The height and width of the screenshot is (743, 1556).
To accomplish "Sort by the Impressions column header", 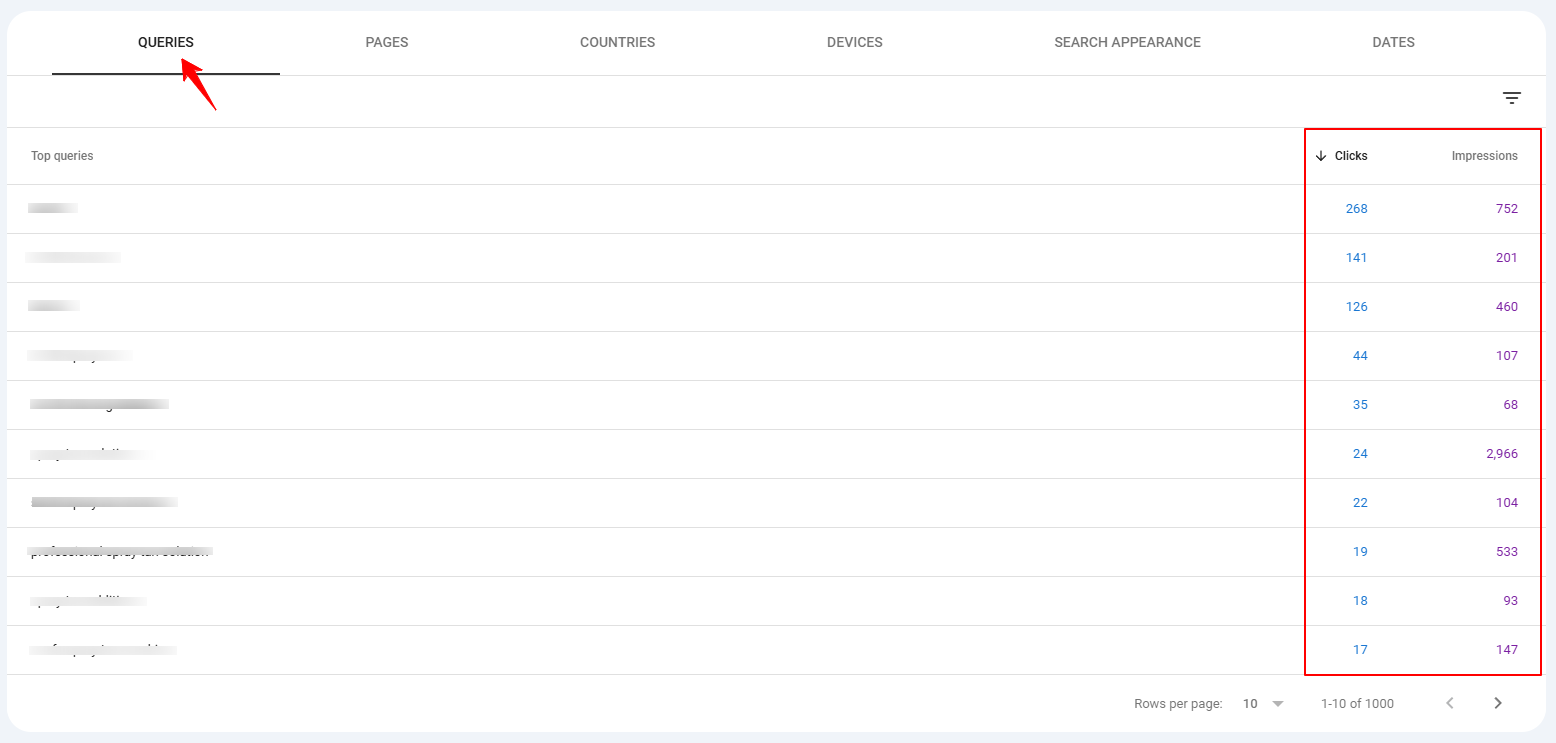I will pyautogui.click(x=1484, y=156).
